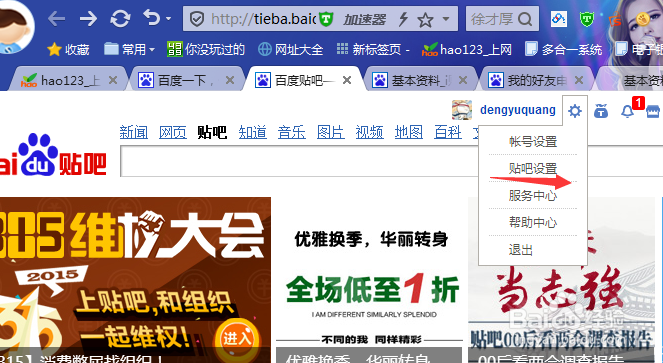Click the 加速器 accelerator button
The height and width of the screenshot is (363, 663).
pyautogui.click(x=364, y=19)
